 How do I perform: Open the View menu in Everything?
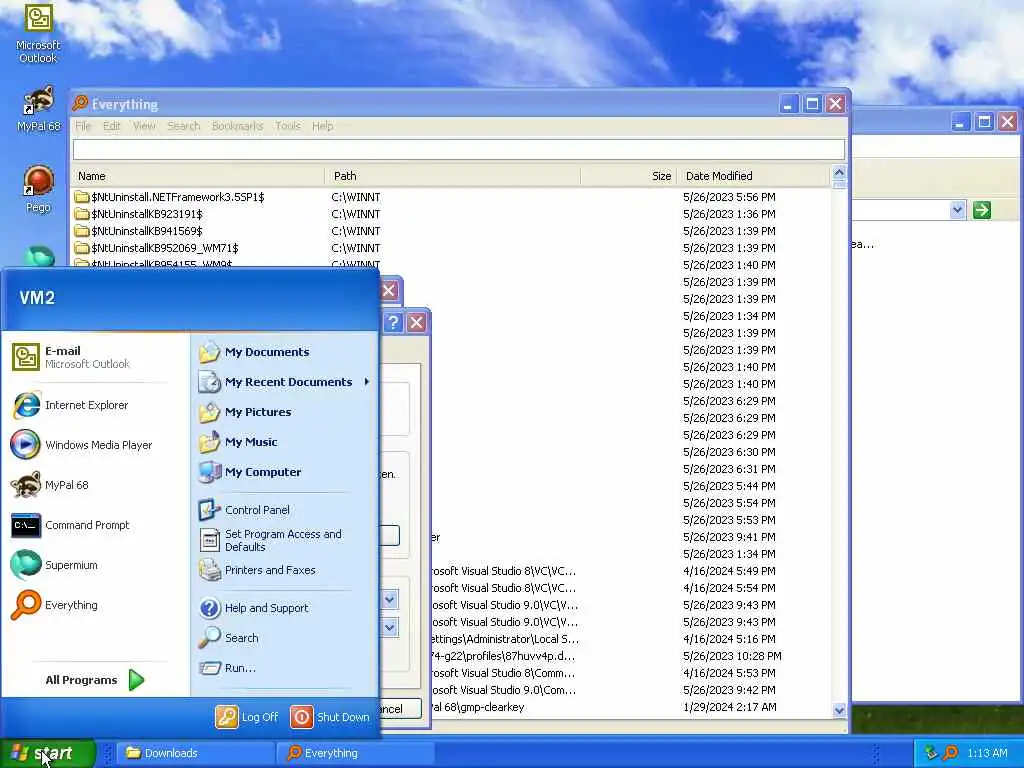click(144, 126)
